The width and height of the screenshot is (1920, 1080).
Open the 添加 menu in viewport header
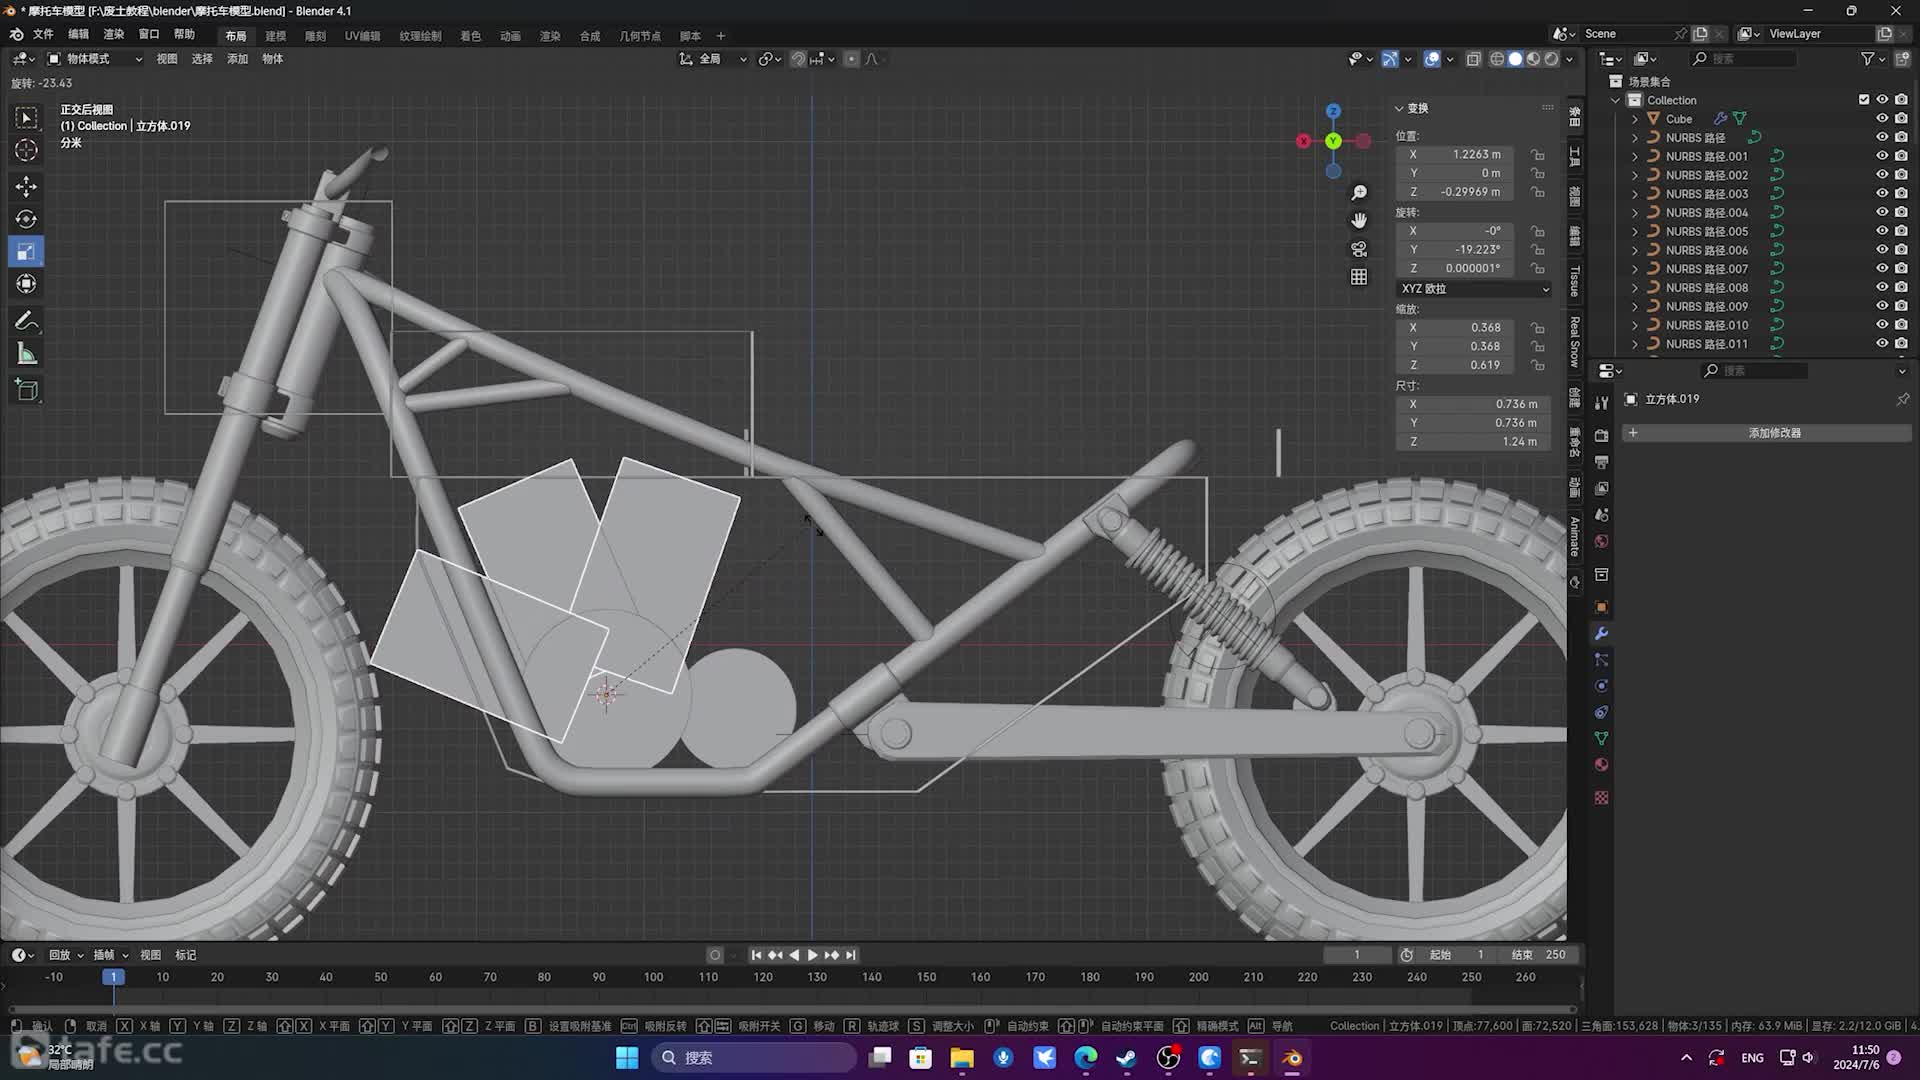[237, 59]
